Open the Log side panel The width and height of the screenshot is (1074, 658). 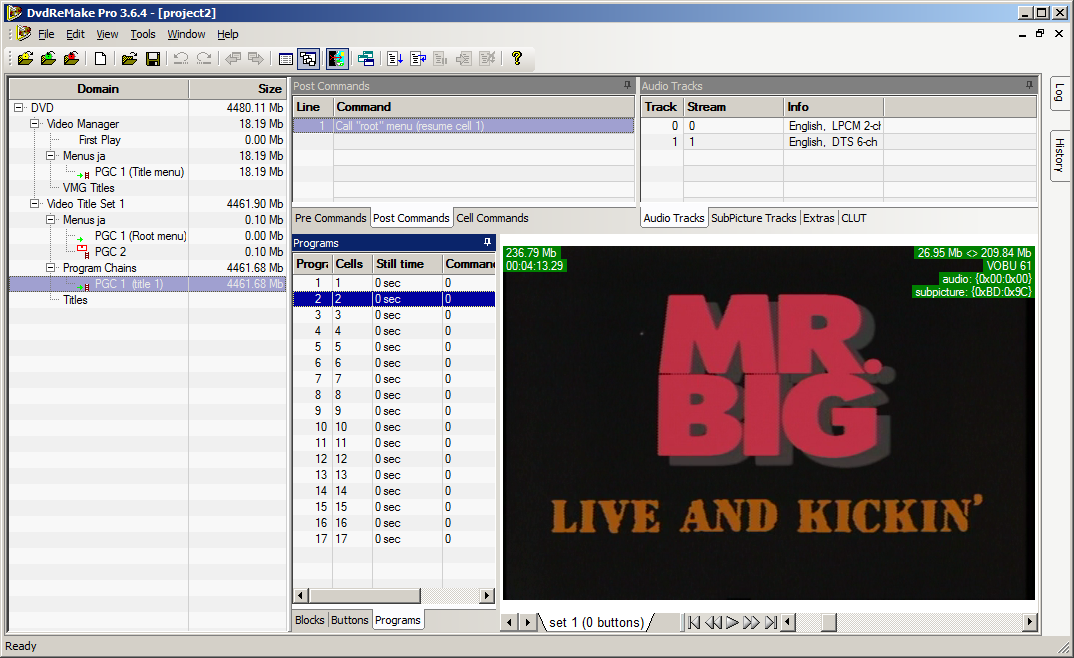pyautogui.click(x=1060, y=92)
